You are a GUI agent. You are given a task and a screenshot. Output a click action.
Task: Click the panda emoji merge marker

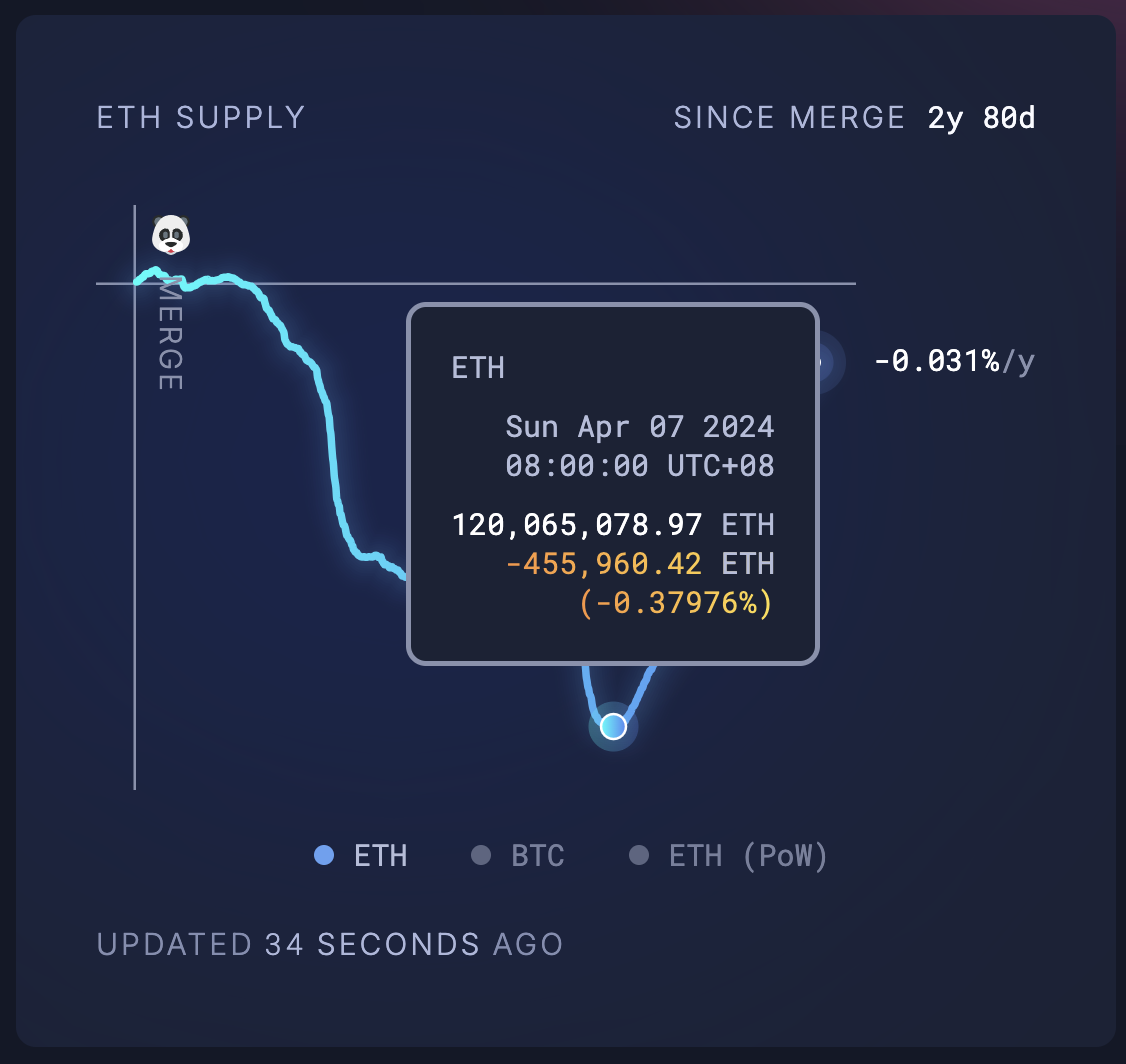171,235
